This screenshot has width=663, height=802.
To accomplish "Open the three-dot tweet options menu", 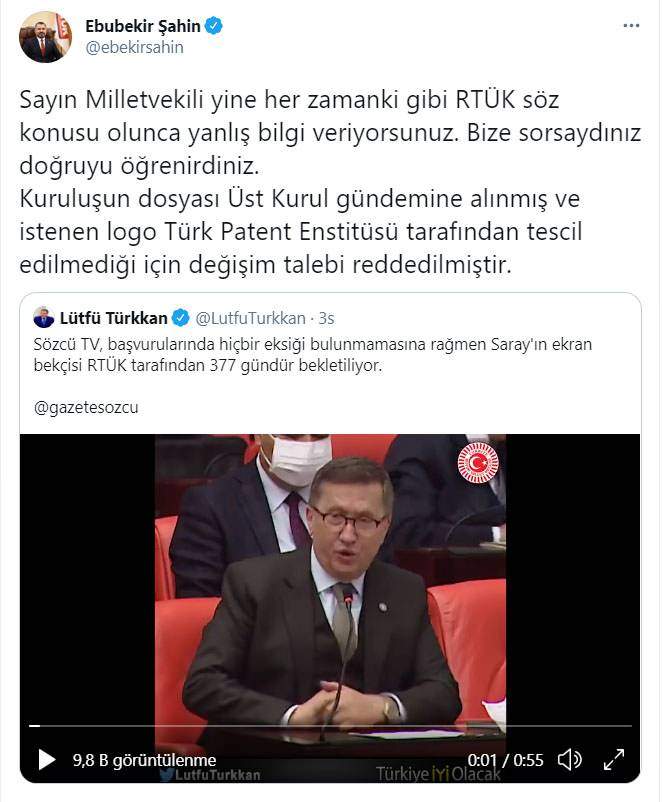I will click(631, 26).
